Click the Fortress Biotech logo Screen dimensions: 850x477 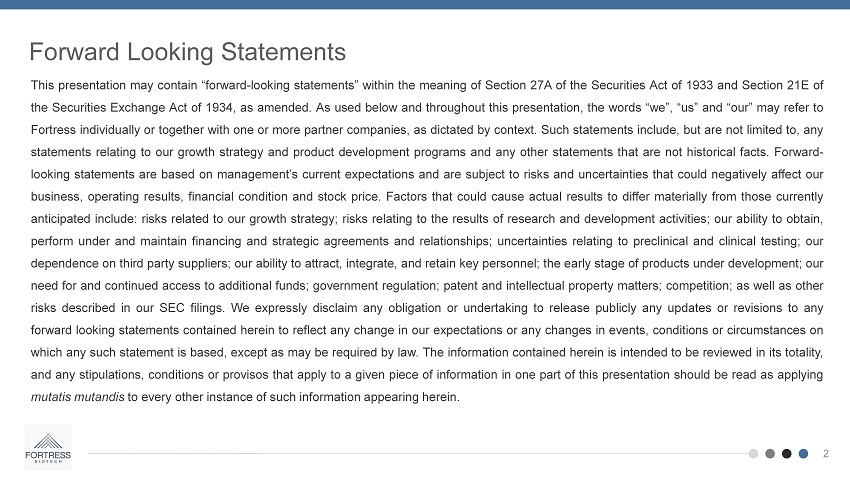48,447
